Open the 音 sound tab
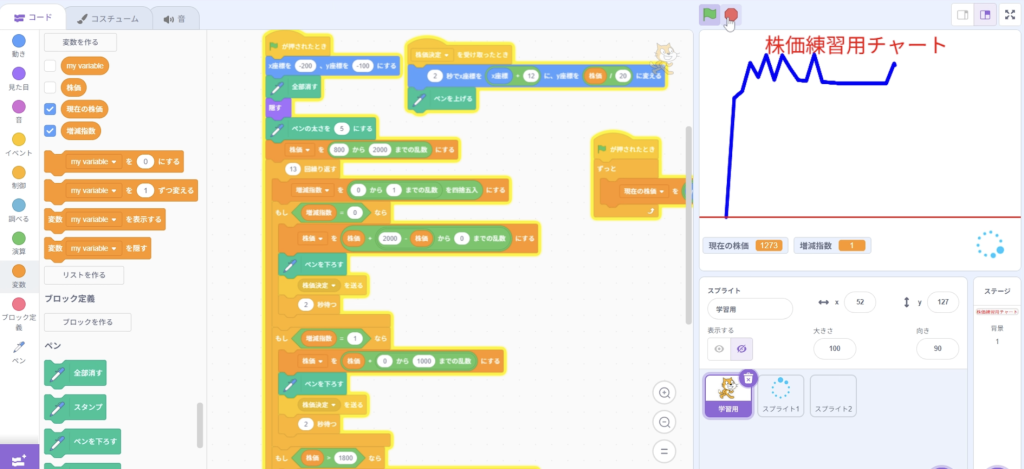This screenshot has width=1024, height=469. [x=176, y=18]
